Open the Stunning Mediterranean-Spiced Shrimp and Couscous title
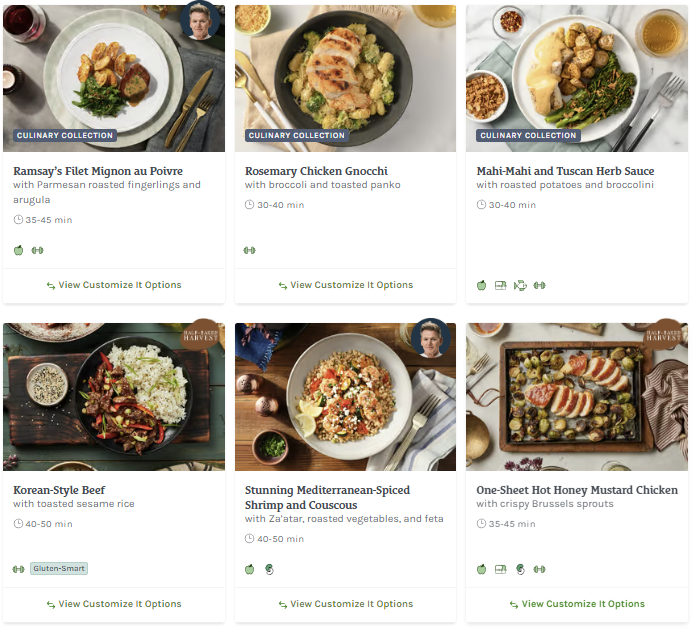The image size is (694, 631). tap(327, 498)
